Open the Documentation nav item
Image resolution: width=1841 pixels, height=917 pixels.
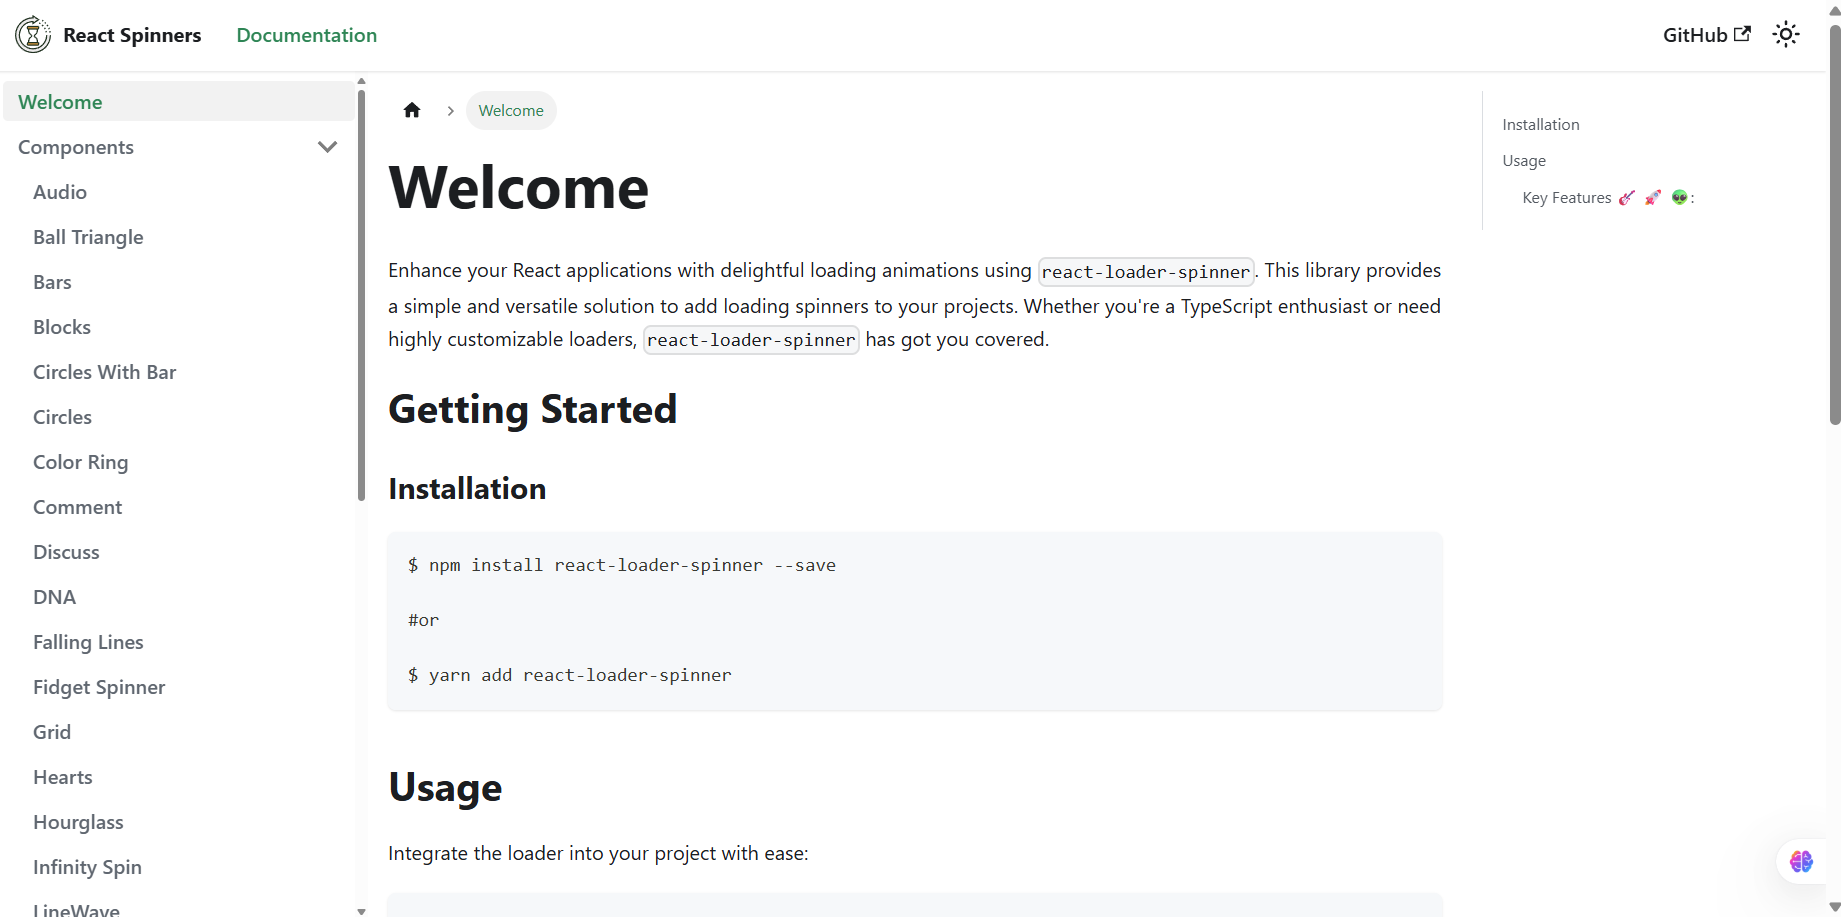[307, 35]
